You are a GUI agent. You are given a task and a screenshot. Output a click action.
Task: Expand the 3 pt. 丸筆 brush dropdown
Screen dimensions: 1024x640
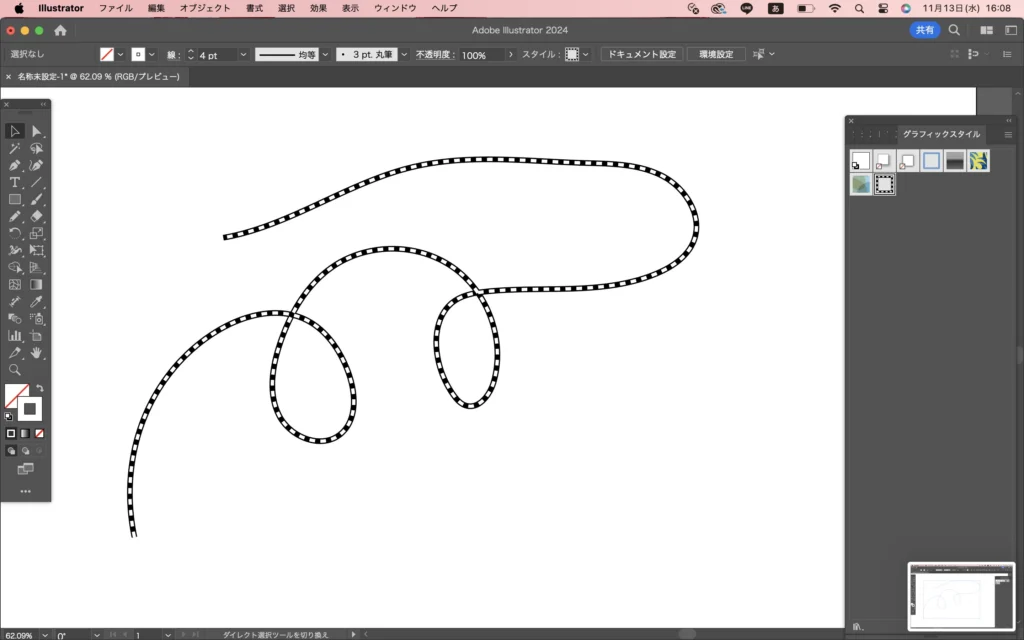click(405, 55)
